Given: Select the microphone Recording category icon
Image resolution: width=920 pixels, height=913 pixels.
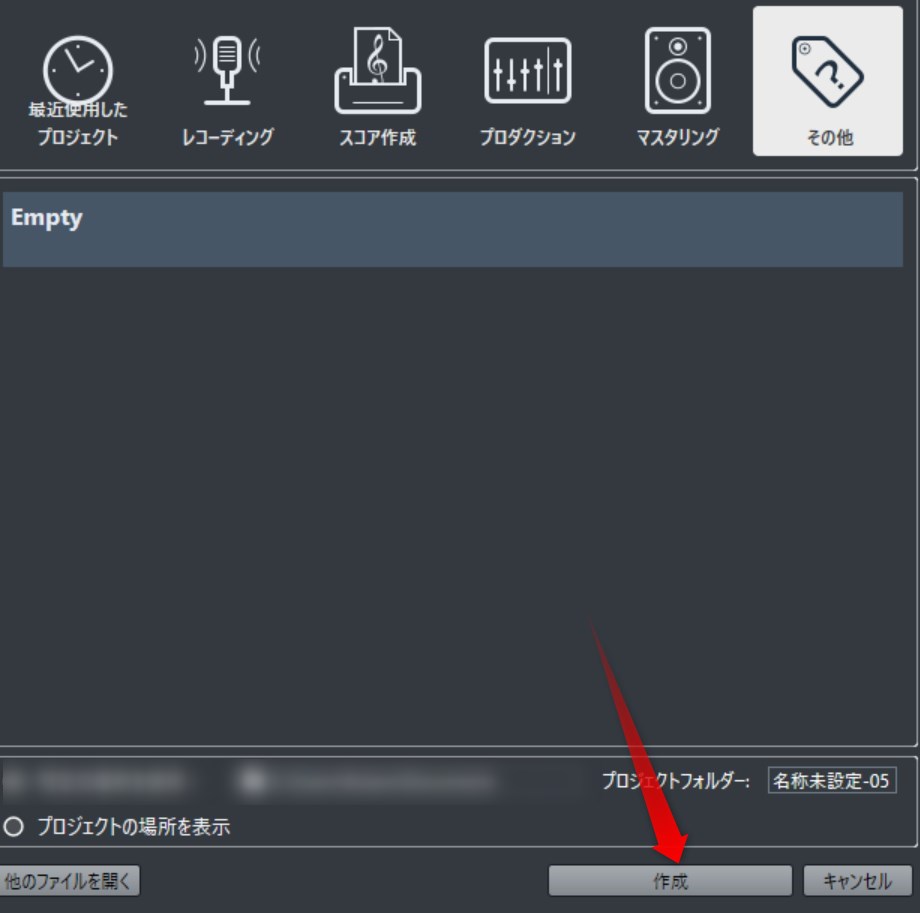Looking at the screenshot, I should tap(227, 70).
